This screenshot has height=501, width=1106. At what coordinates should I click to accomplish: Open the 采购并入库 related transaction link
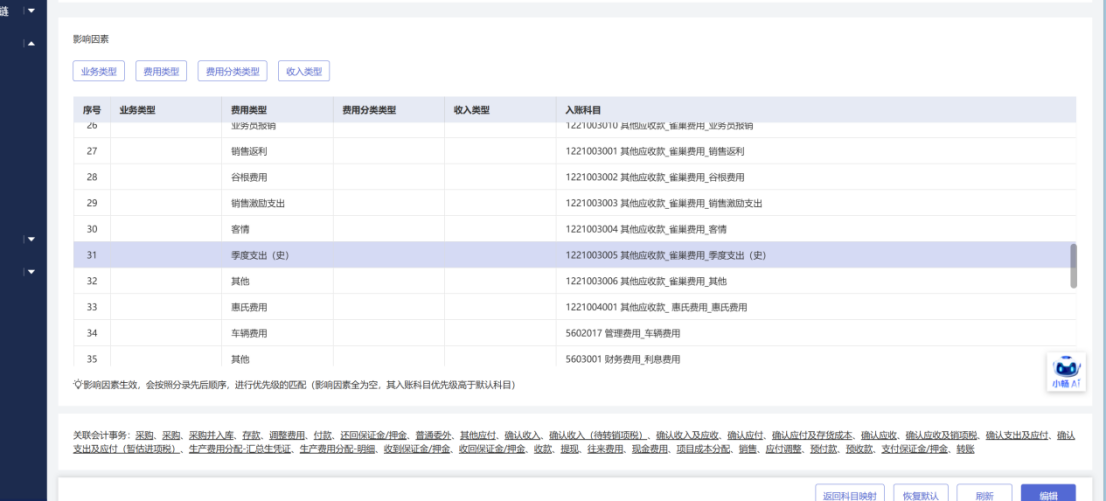tap(211, 435)
